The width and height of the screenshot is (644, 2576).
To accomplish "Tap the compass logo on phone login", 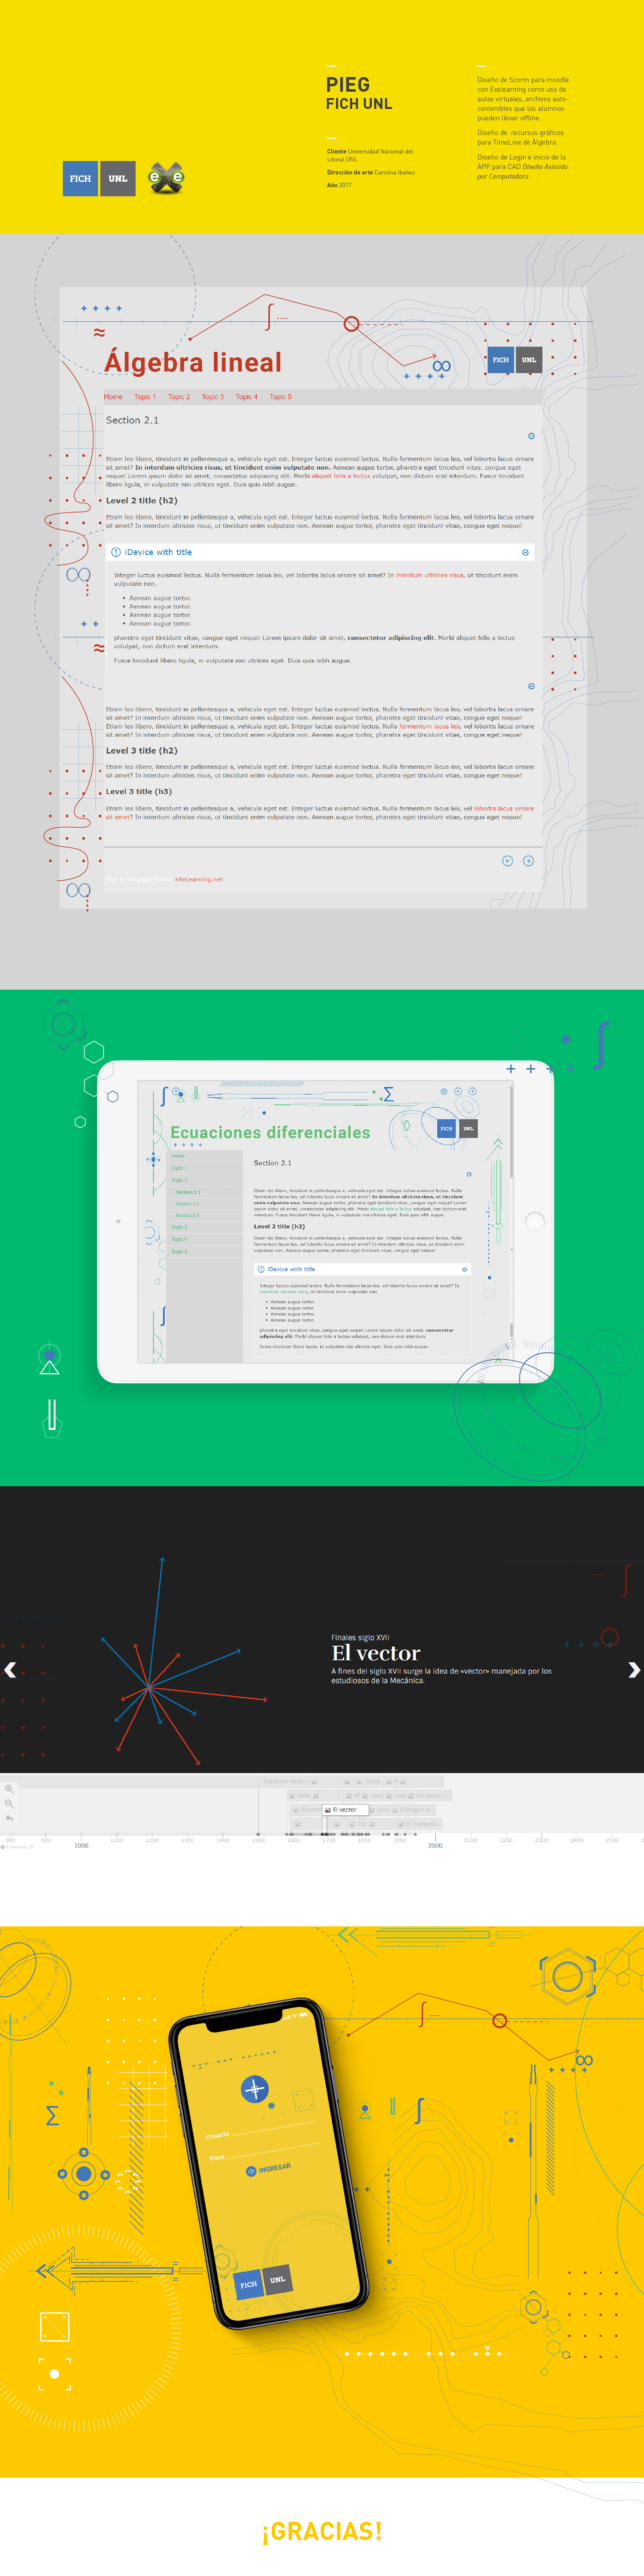I will pos(255,2089).
